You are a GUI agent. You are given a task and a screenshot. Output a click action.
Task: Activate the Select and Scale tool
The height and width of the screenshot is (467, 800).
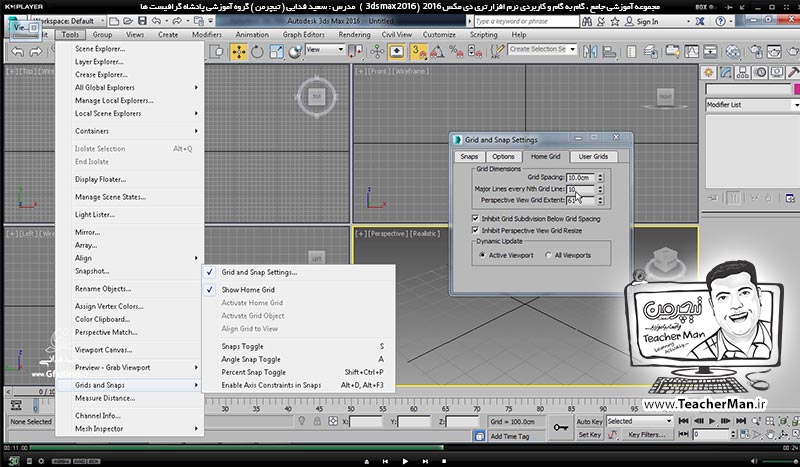pos(276,52)
